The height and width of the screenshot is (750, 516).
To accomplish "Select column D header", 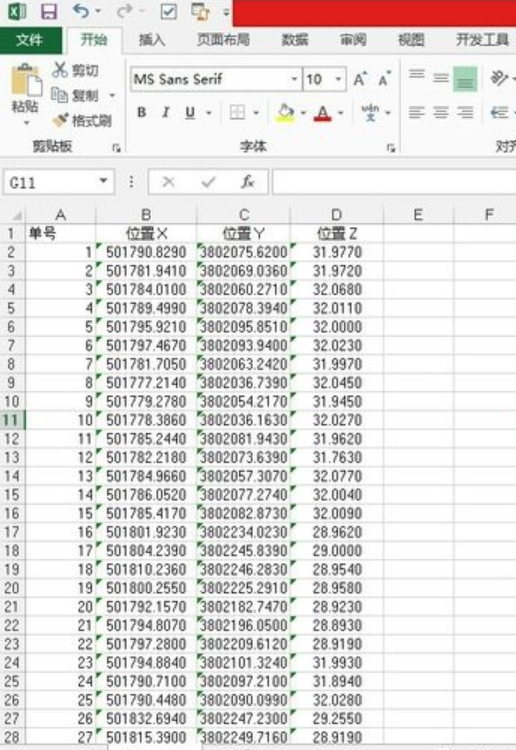I will (x=336, y=215).
